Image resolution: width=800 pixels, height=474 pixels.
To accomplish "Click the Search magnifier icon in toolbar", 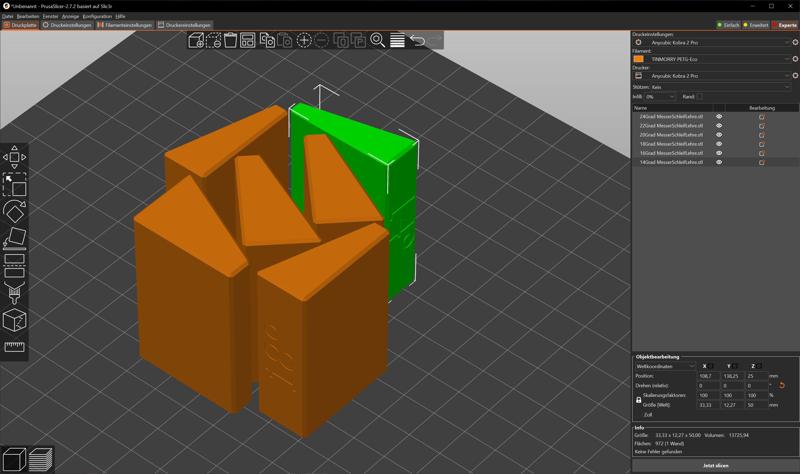I will (x=378, y=40).
